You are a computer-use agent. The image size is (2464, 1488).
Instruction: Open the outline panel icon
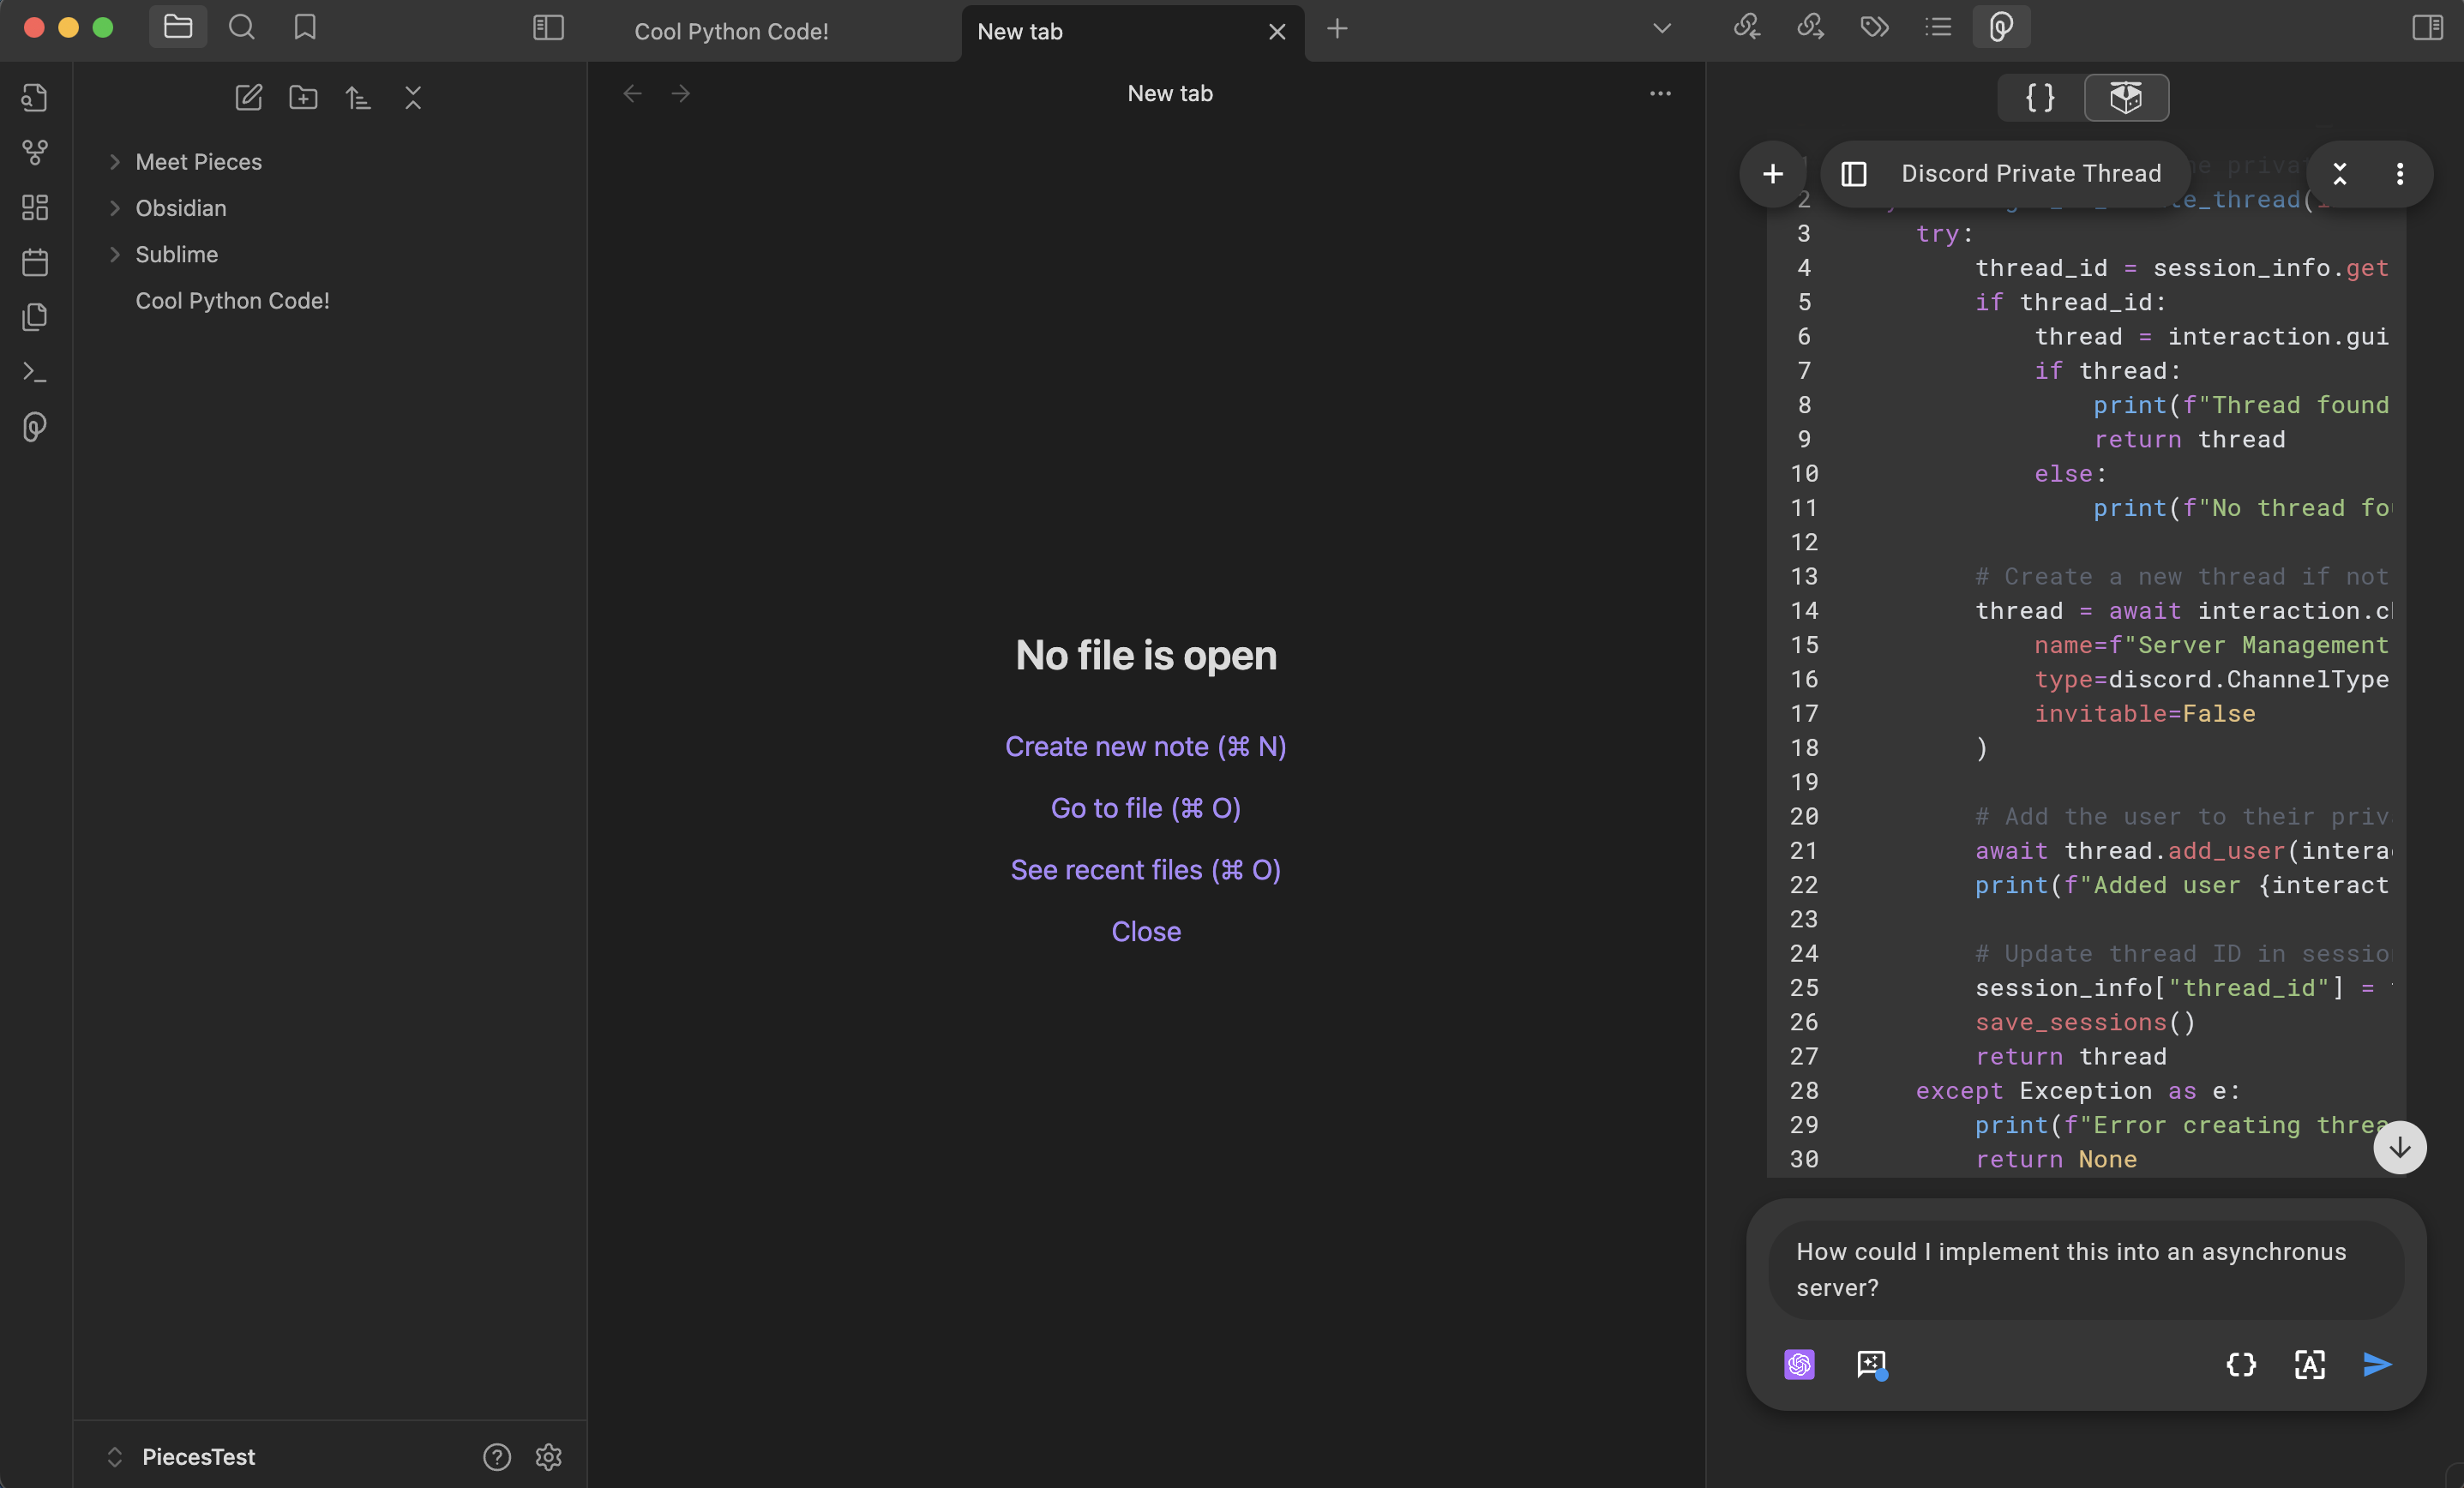point(1938,27)
